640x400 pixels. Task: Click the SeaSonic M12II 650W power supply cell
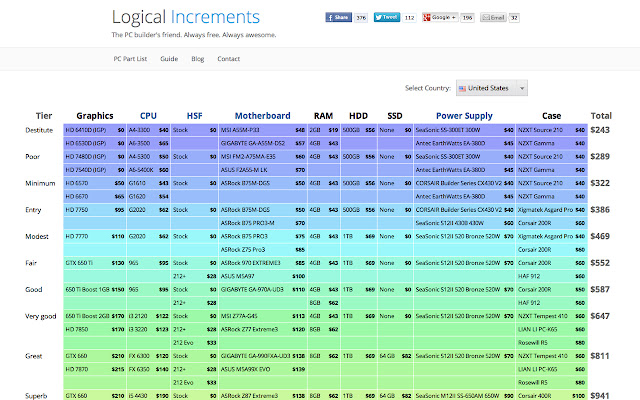coord(464,396)
